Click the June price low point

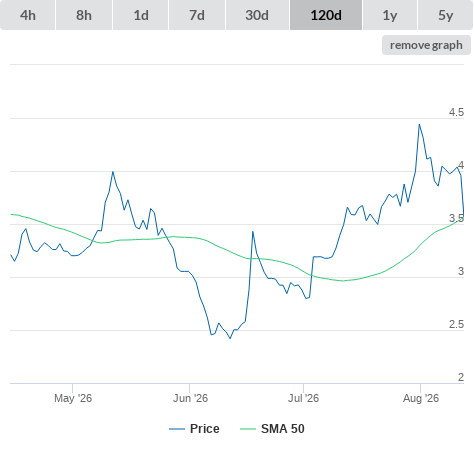[230, 338]
